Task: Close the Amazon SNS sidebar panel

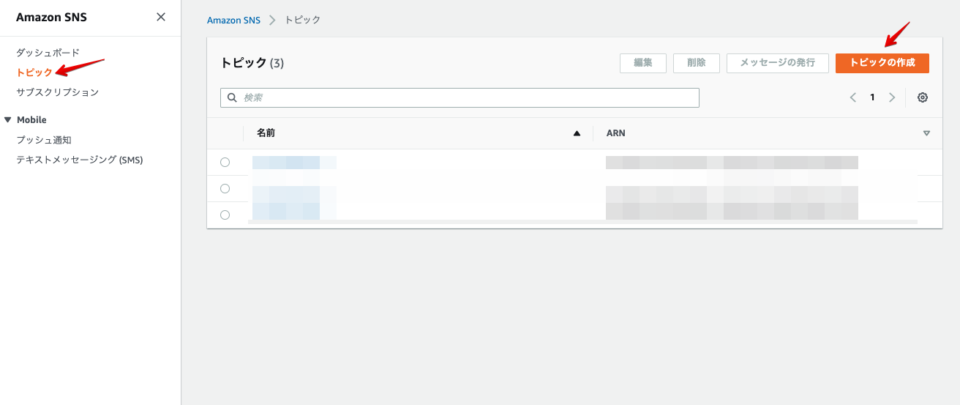Action: [x=161, y=17]
